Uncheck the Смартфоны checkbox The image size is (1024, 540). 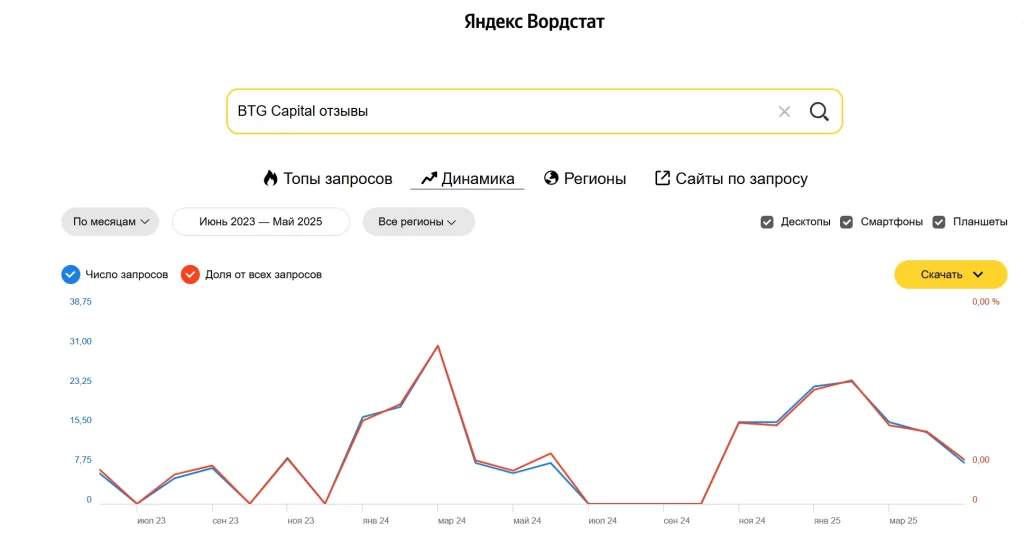(846, 222)
